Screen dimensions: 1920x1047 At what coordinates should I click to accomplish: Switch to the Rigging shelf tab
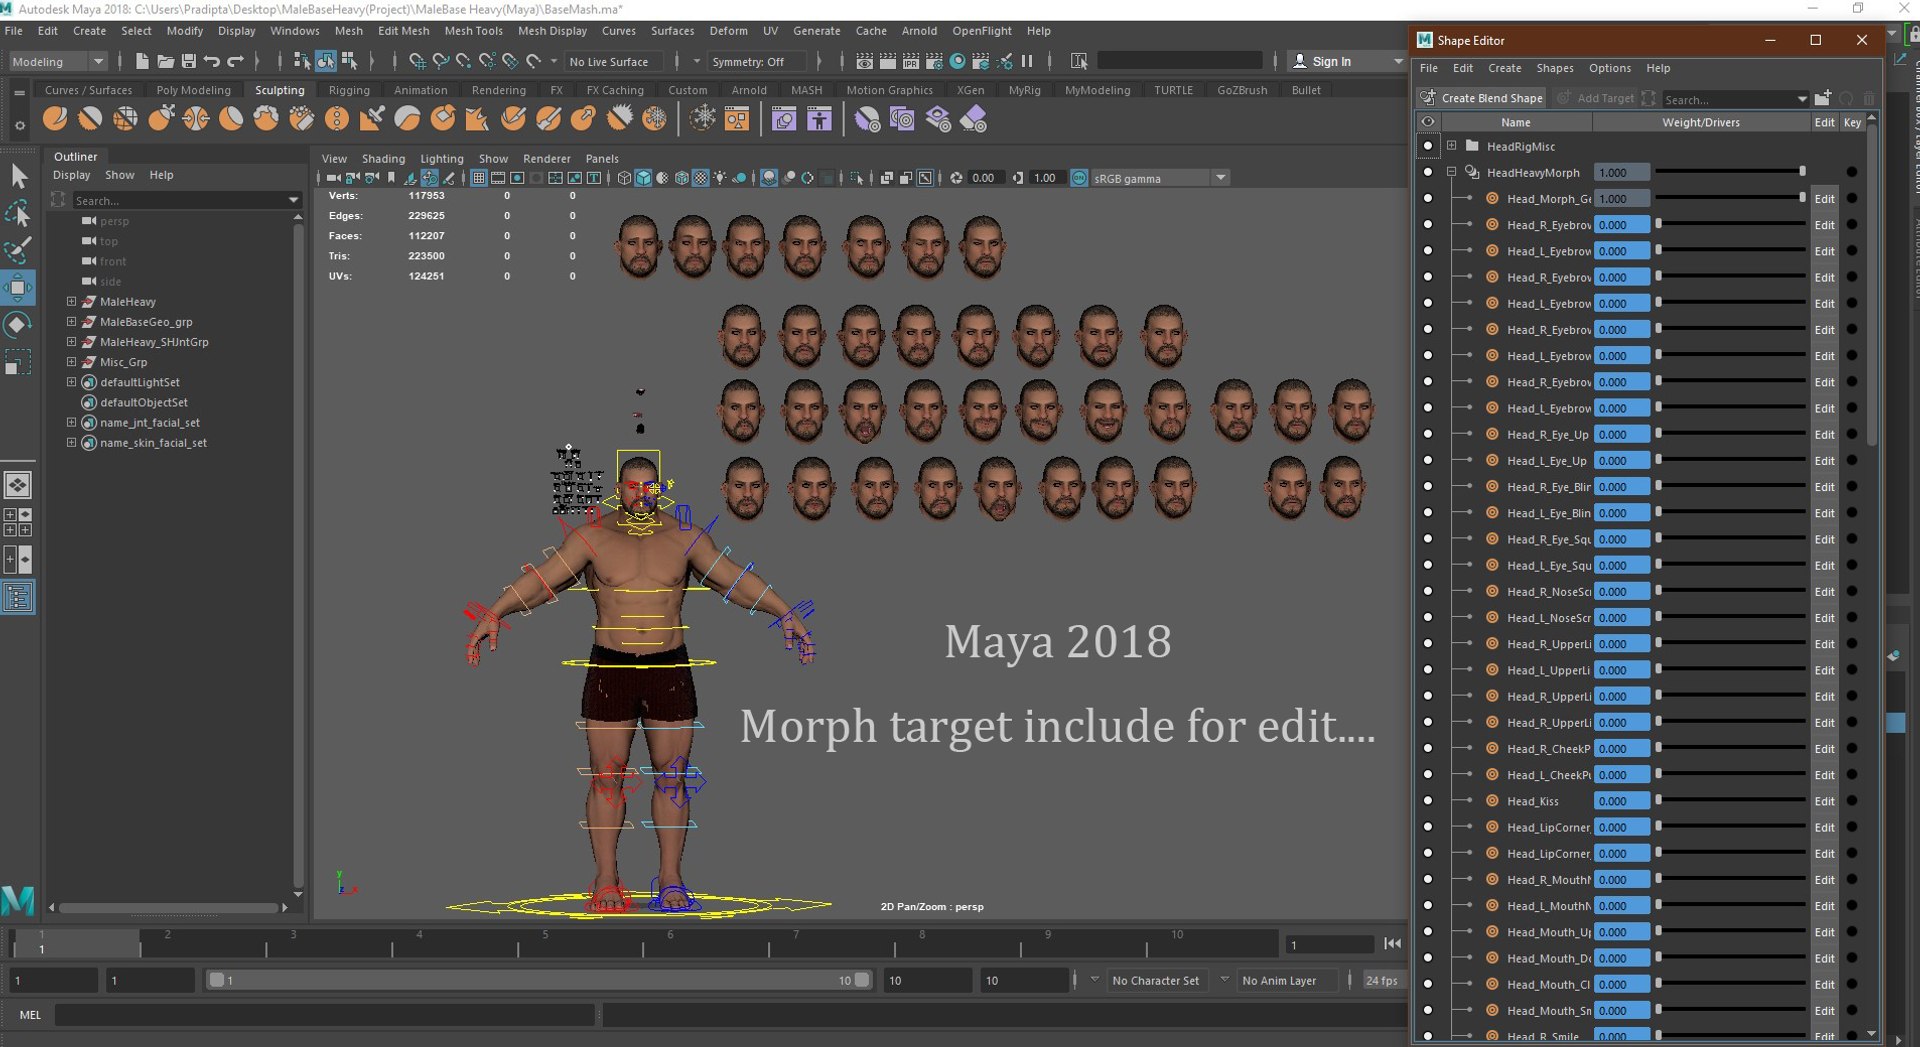click(x=349, y=90)
